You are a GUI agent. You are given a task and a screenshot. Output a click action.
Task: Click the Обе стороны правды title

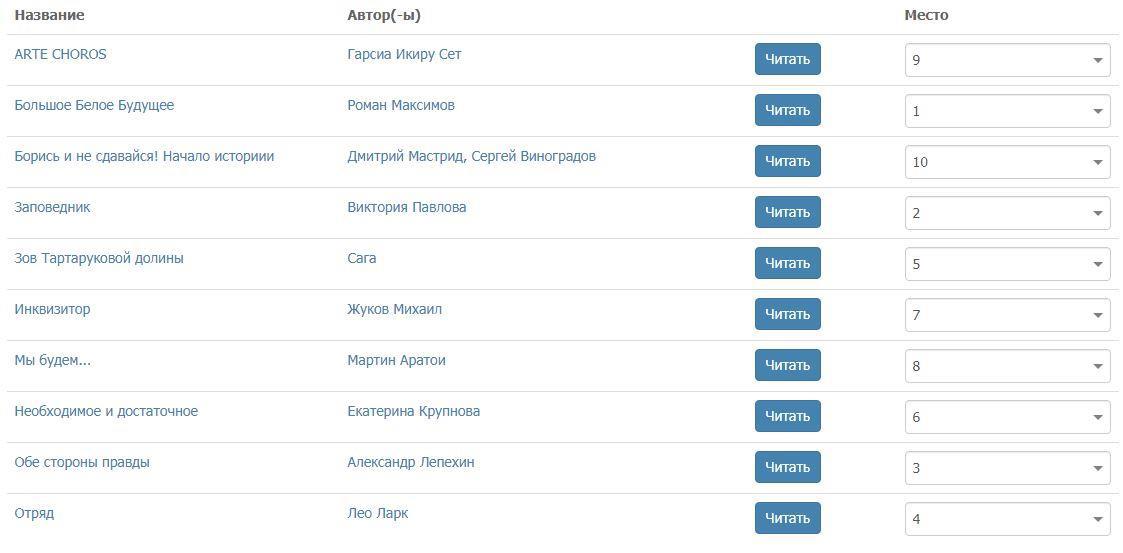[x=82, y=462]
